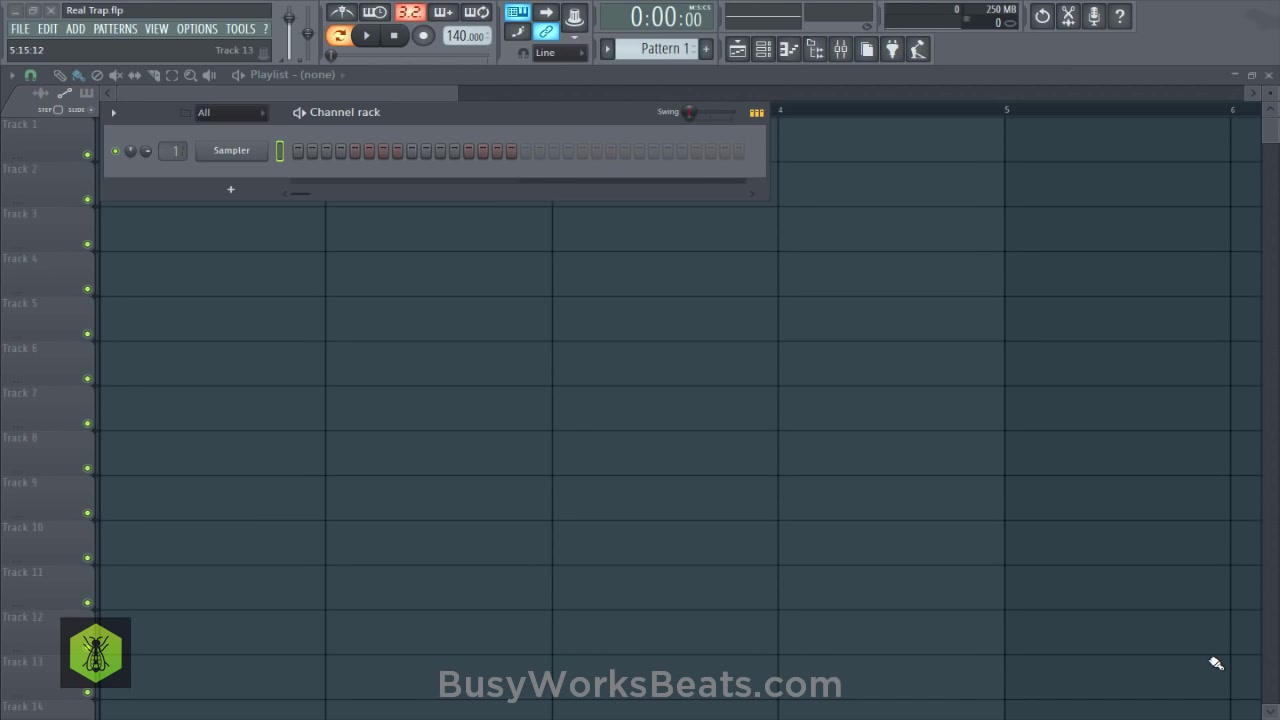Select the playlist Zoom tool
The height and width of the screenshot is (720, 1280).
coord(190,75)
